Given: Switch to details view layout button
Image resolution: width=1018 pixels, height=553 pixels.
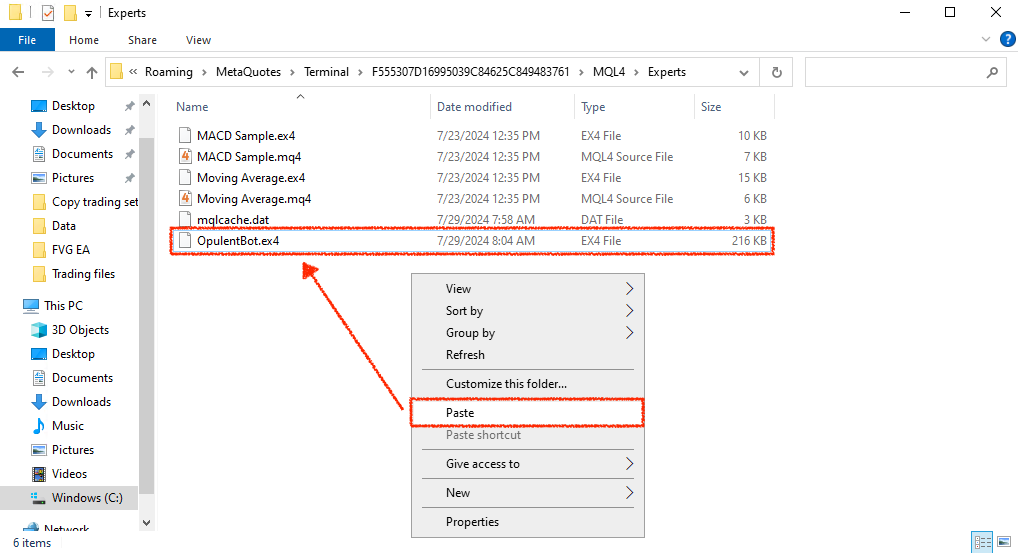Looking at the screenshot, I should point(983,542).
